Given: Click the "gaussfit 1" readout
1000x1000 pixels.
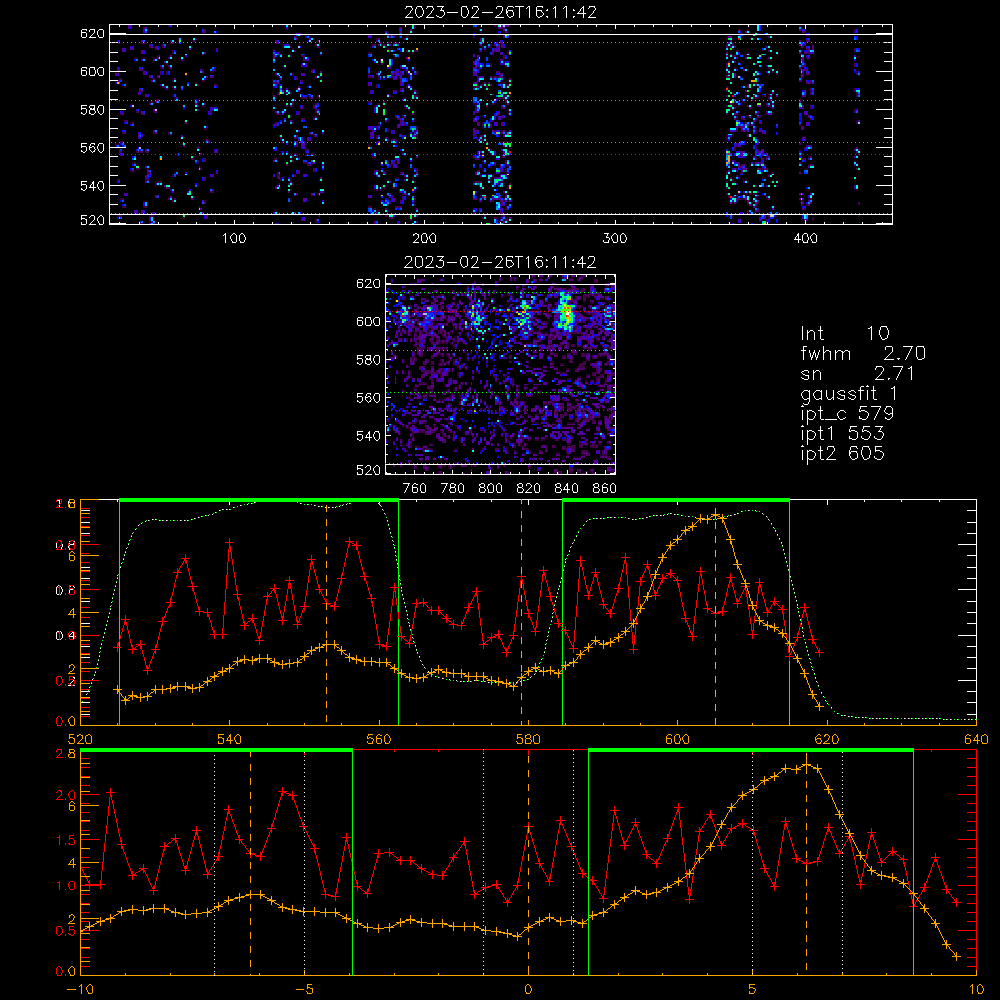Looking at the screenshot, I should tap(849, 393).
